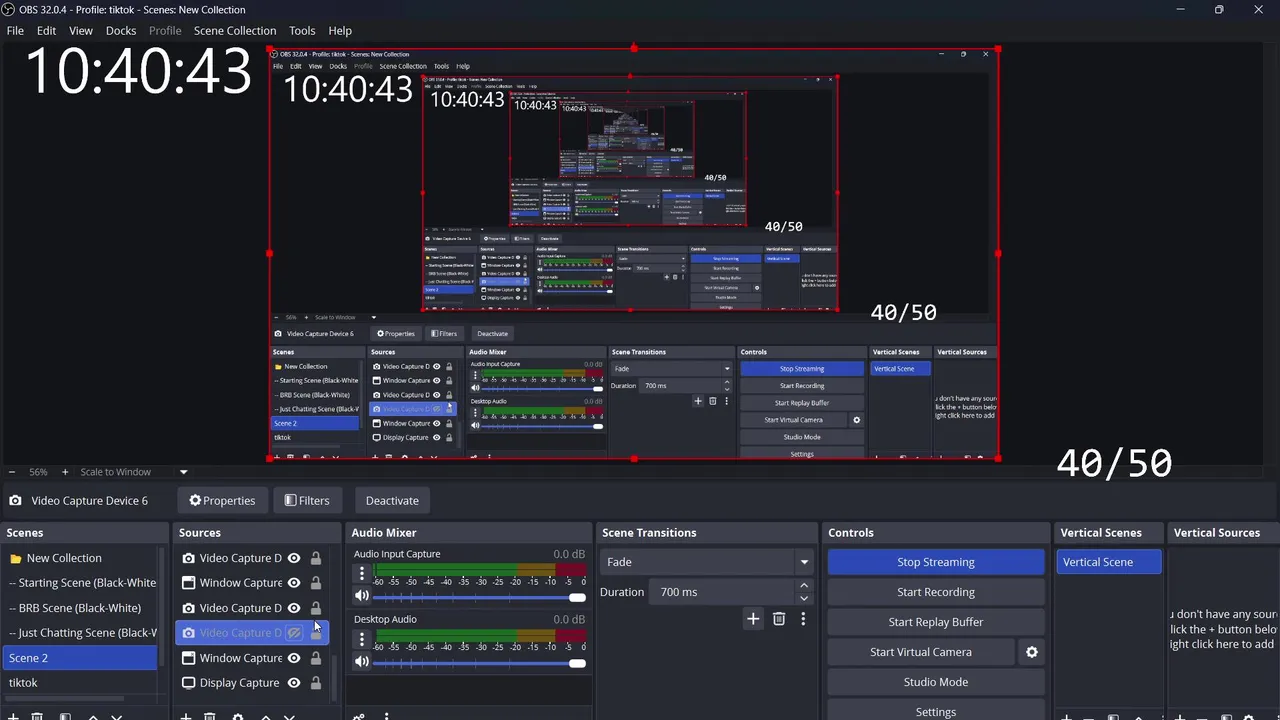Open the Scale to Window dropdown
Image resolution: width=1280 pixels, height=720 pixels.
coord(183,472)
